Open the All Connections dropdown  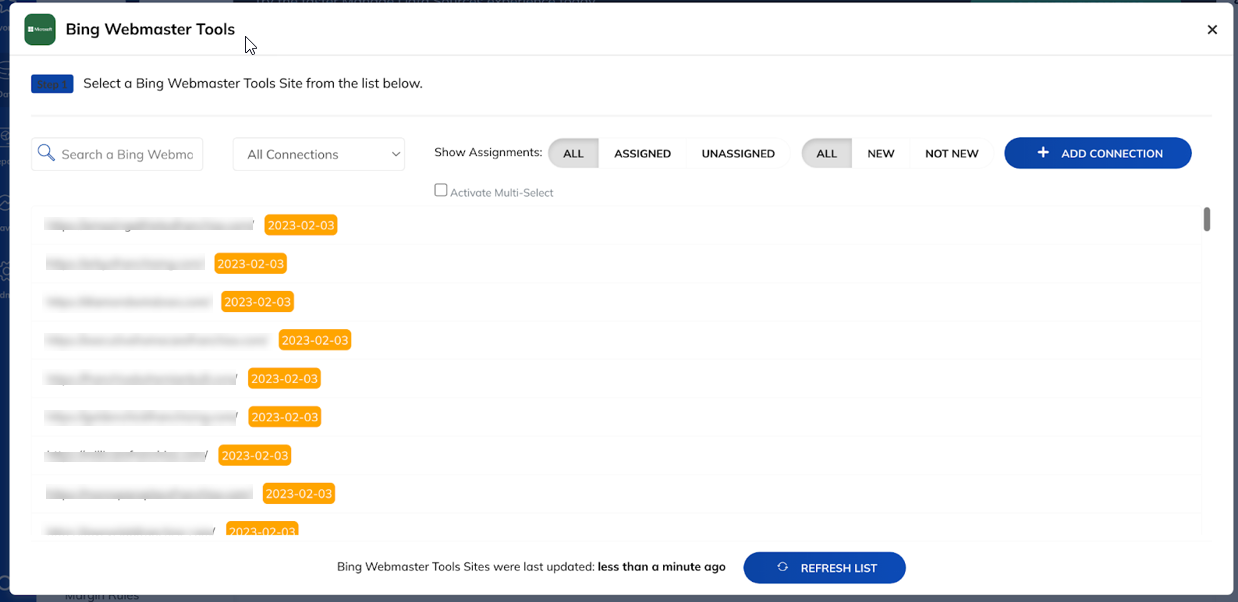point(319,154)
